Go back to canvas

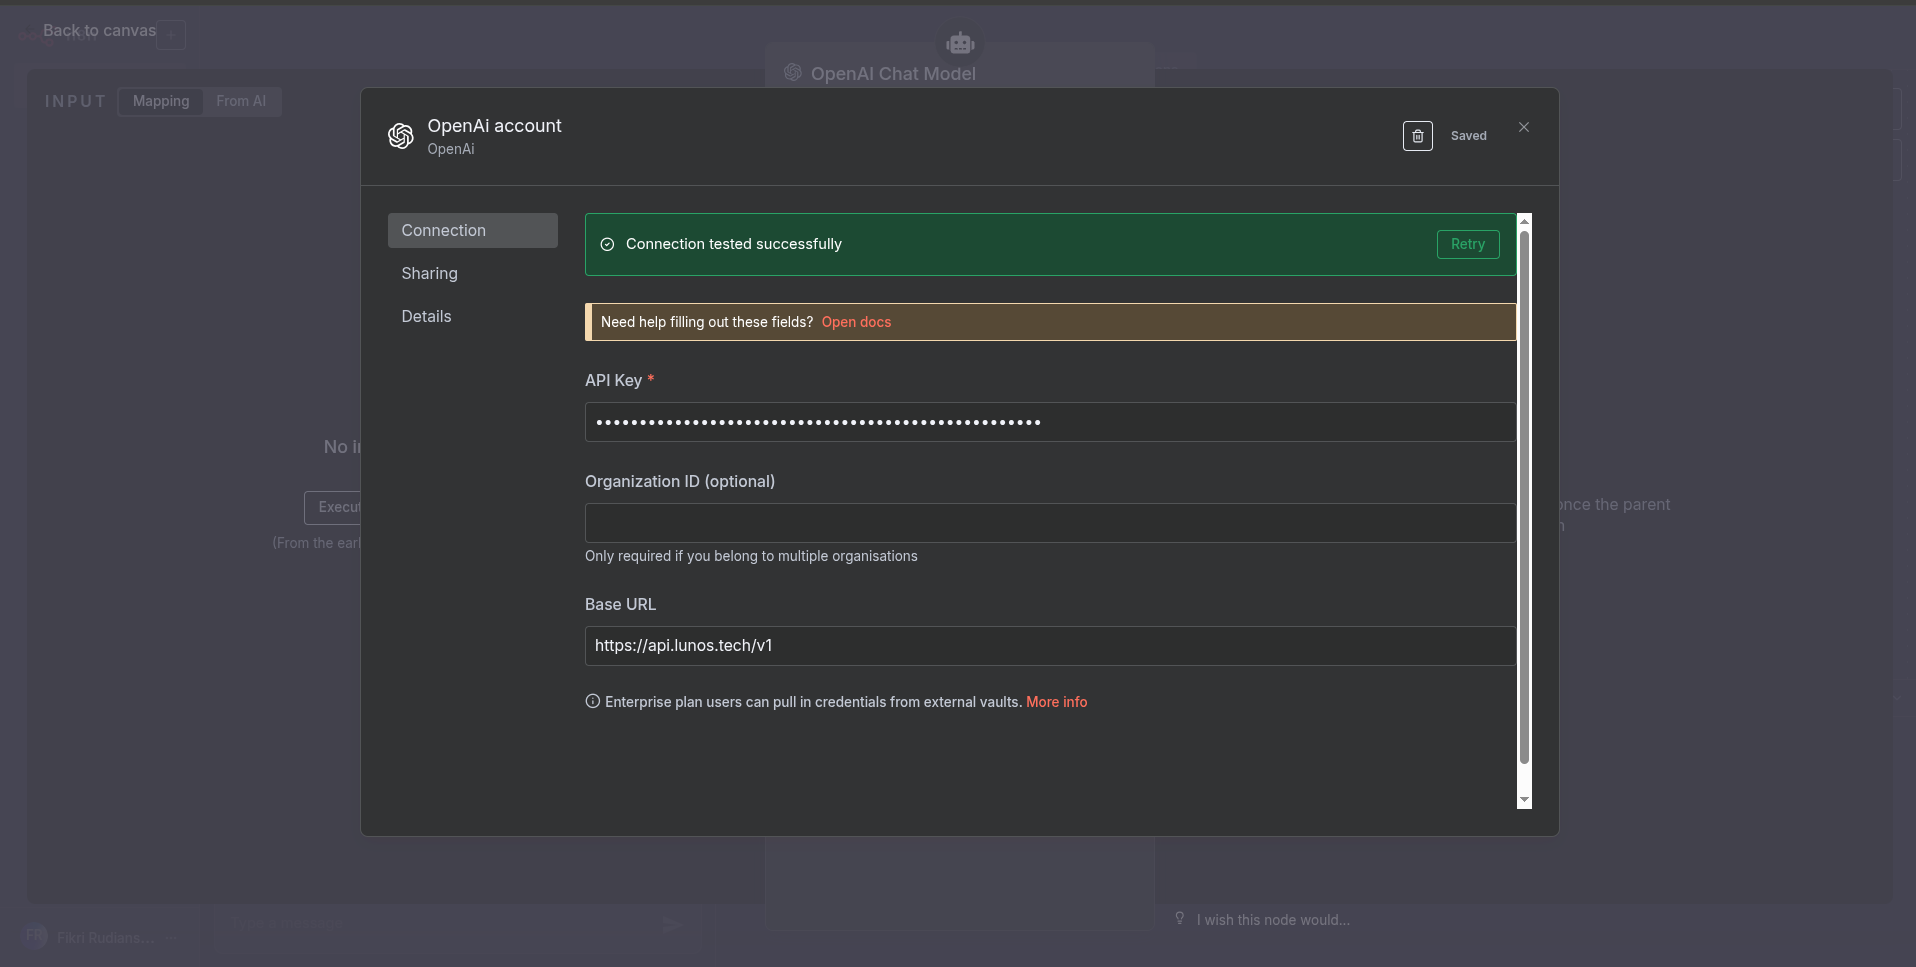[99, 31]
